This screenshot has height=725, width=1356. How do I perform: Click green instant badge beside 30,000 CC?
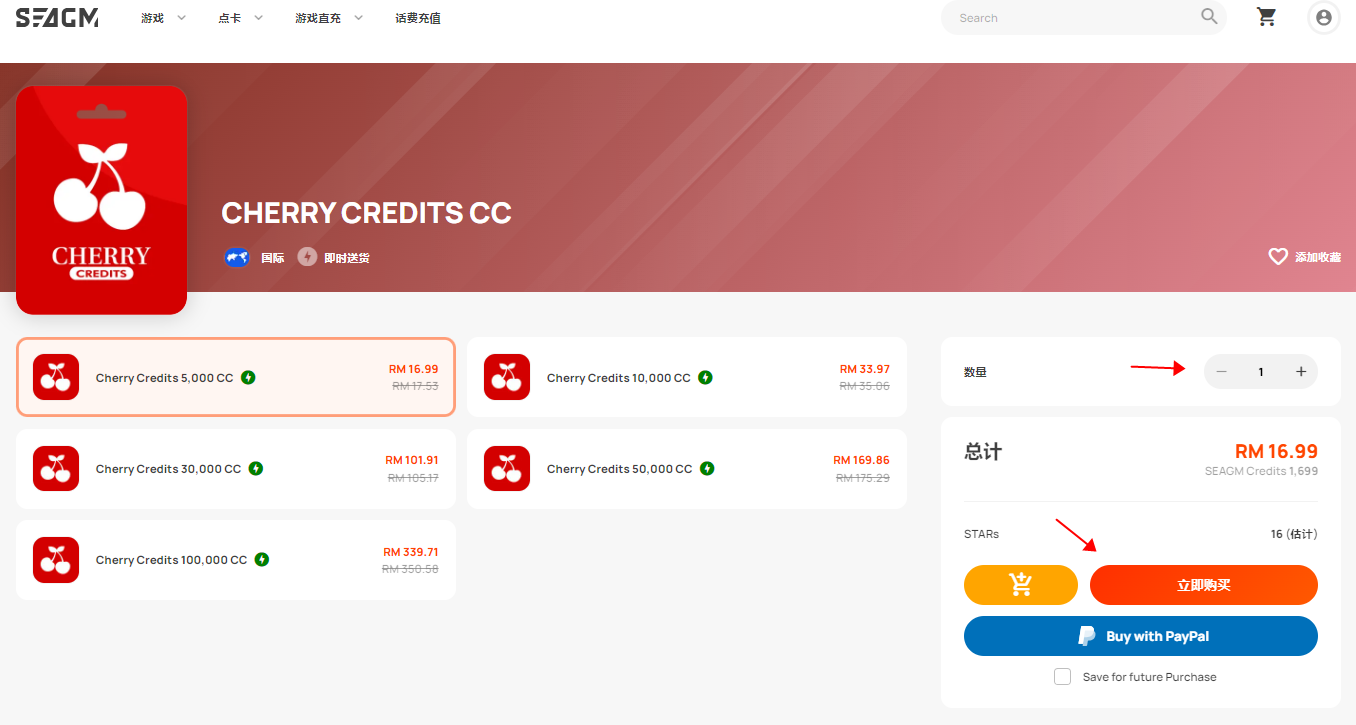(x=256, y=469)
